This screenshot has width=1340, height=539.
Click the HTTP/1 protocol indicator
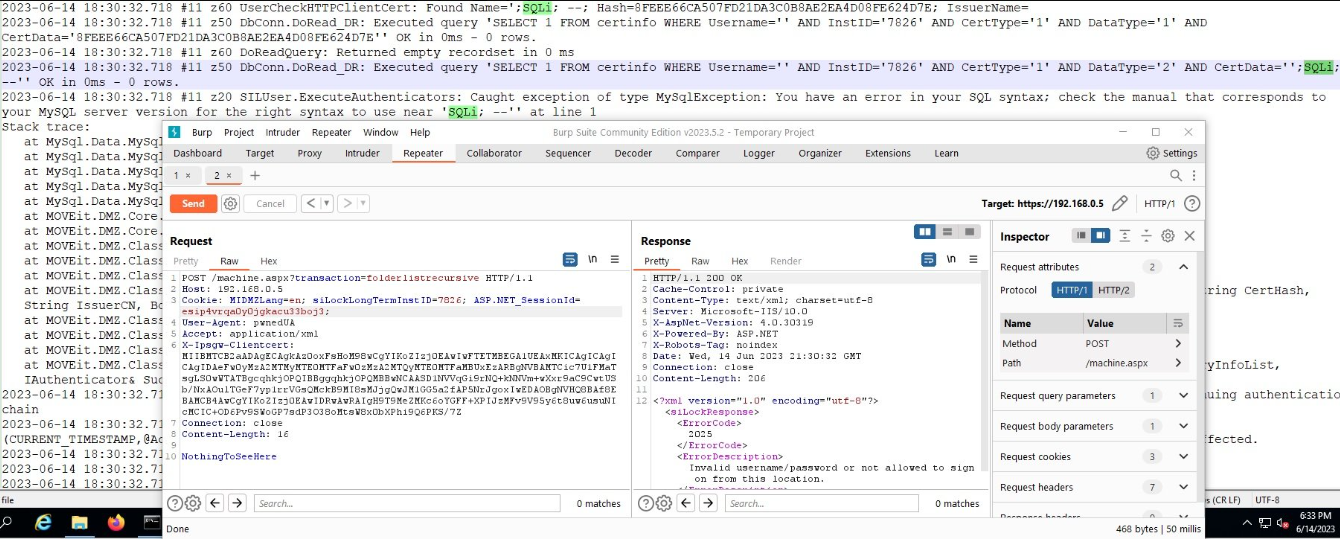(1160, 203)
